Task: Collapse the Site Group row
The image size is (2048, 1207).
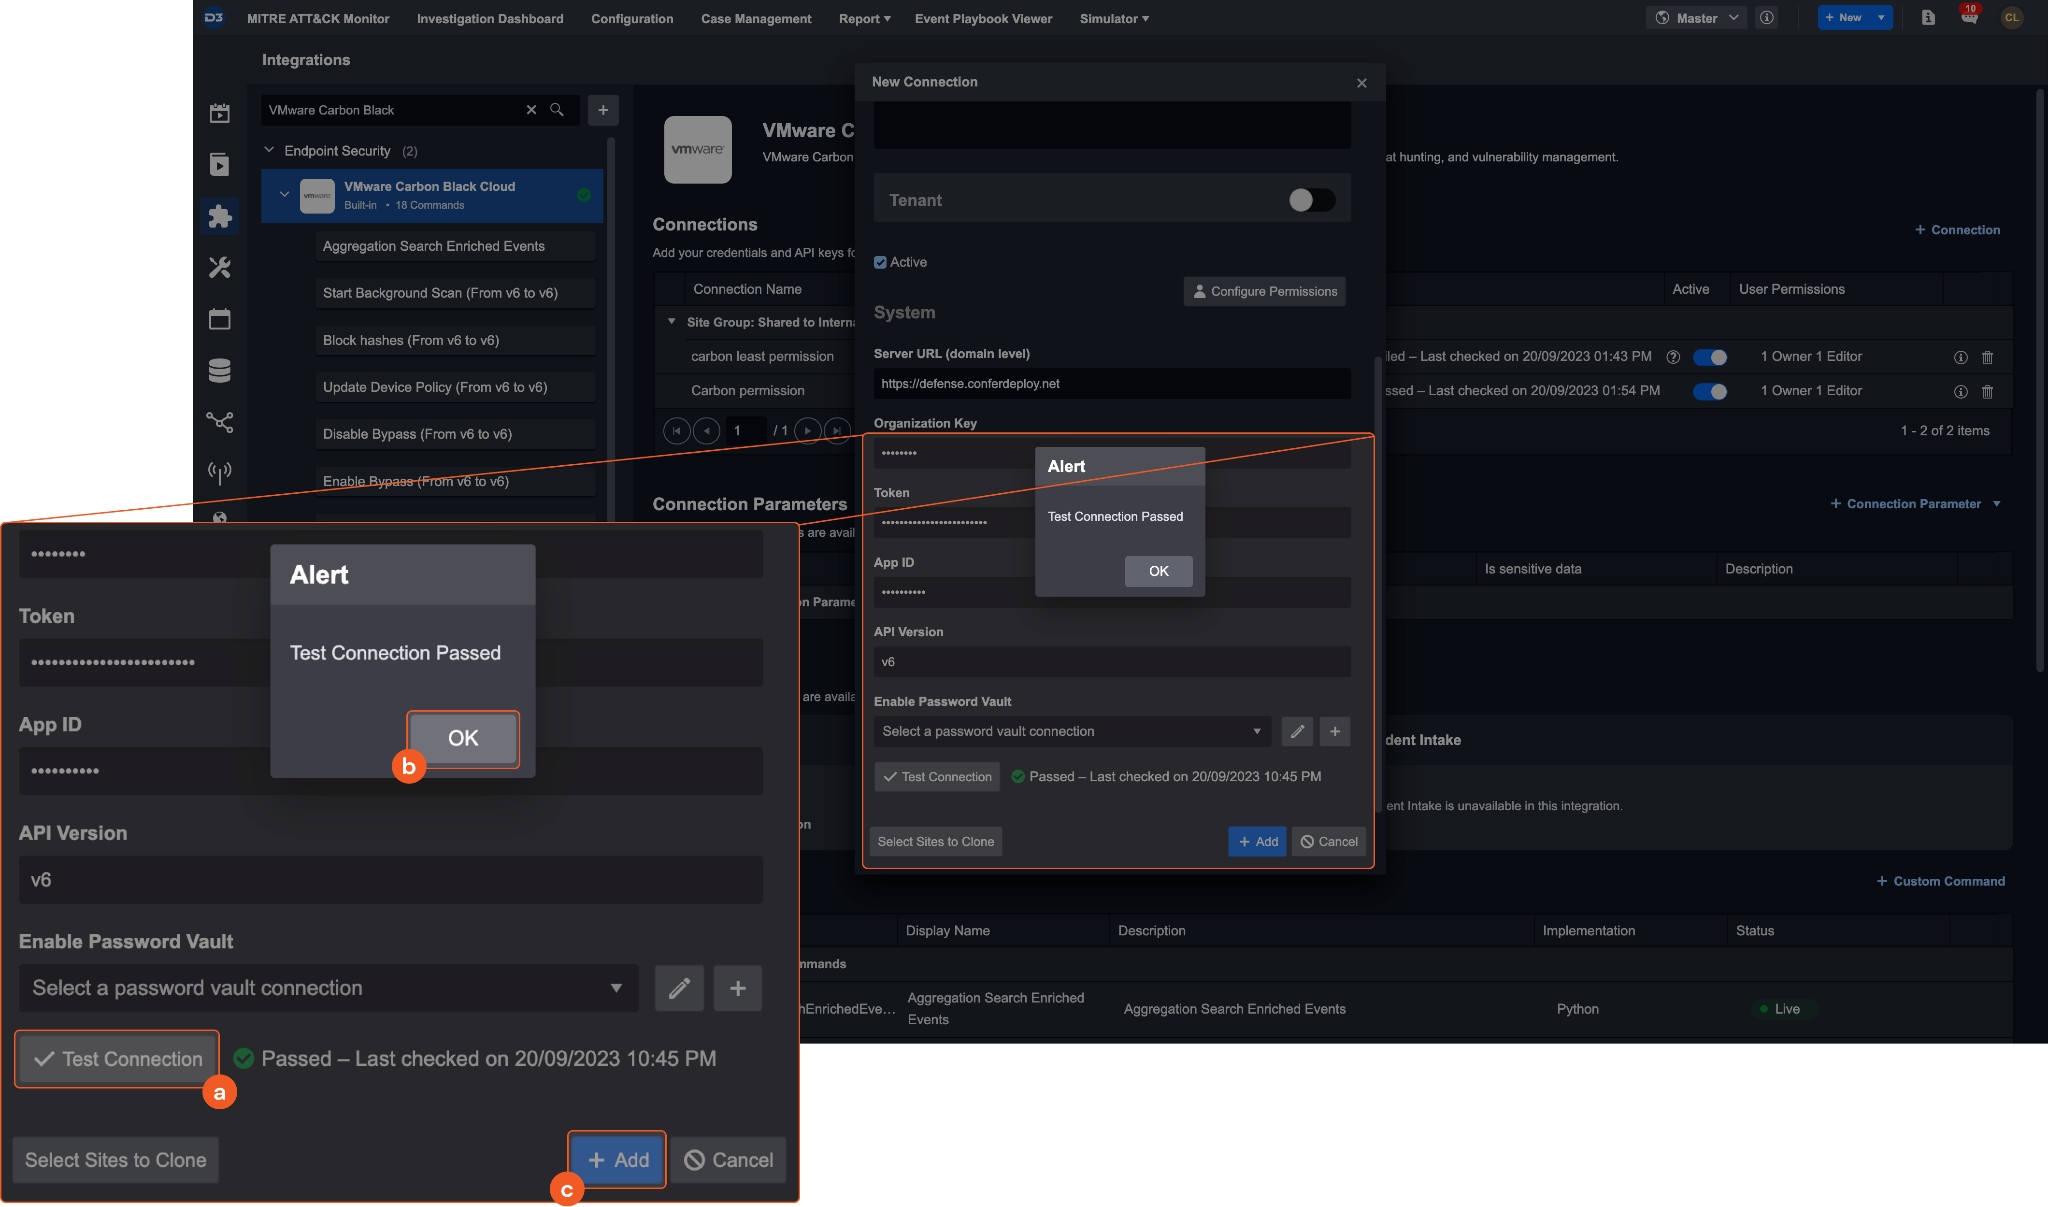Action: [x=671, y=322]
